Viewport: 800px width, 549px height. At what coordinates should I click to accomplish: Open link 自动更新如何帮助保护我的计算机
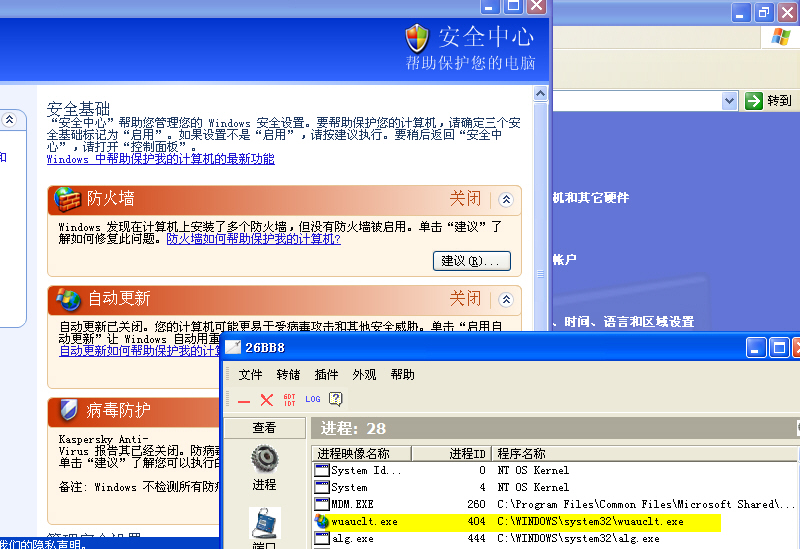pyautogui.click(x=140, y=351)
